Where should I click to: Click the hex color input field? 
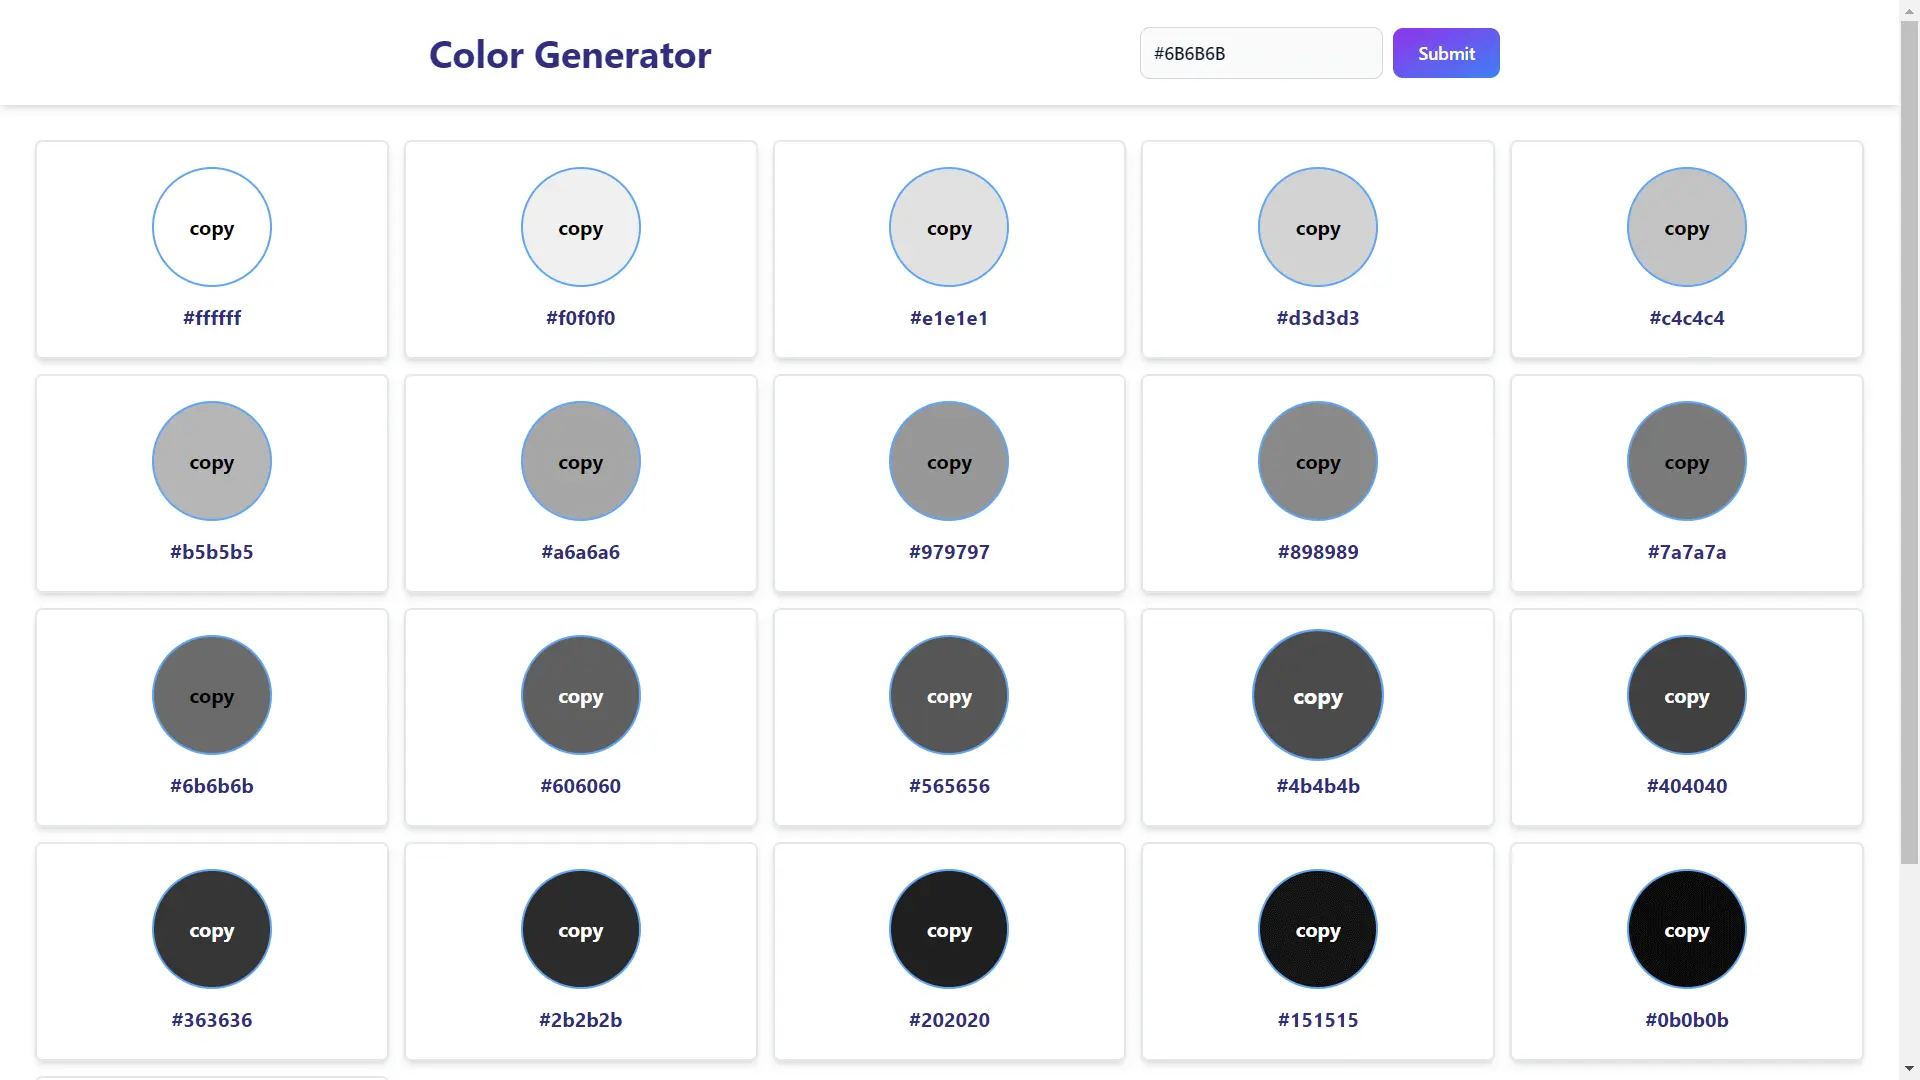pyautogui.click(x=1260, y=53)
